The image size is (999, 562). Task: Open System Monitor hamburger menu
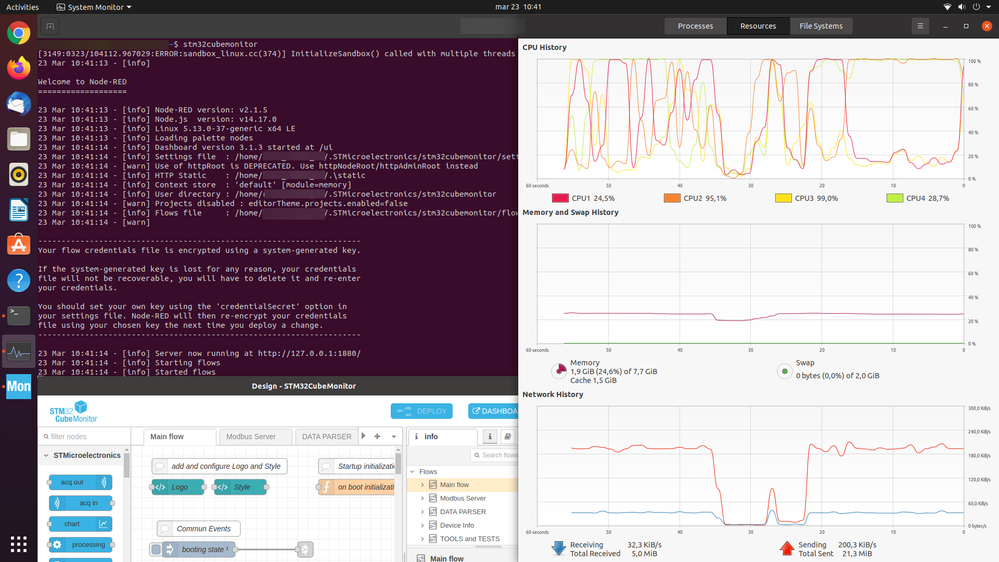tap(920, 26)
